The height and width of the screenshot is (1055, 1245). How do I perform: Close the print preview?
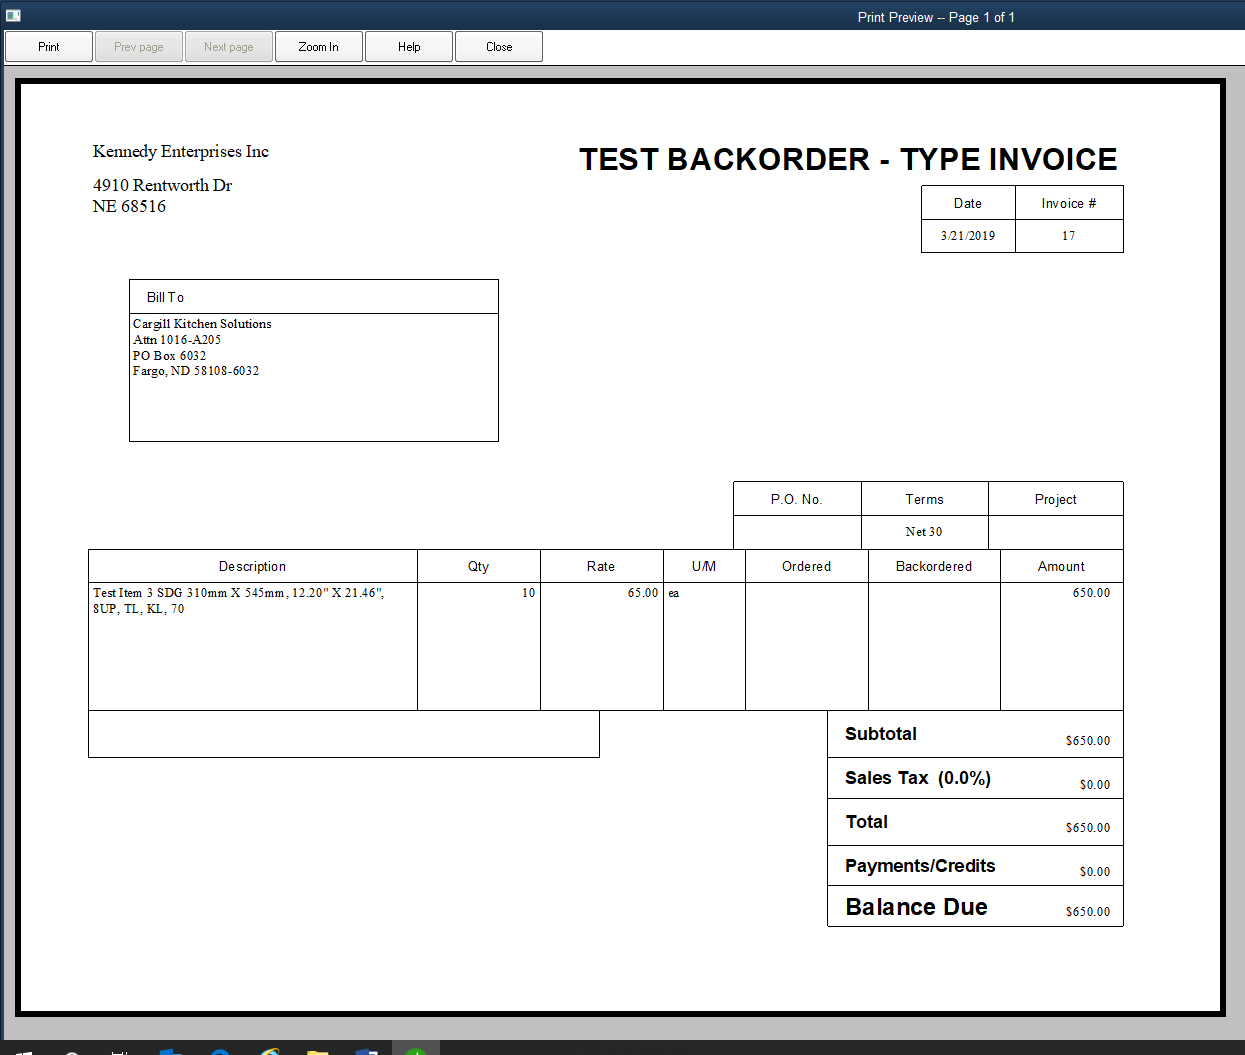(498, 46)
